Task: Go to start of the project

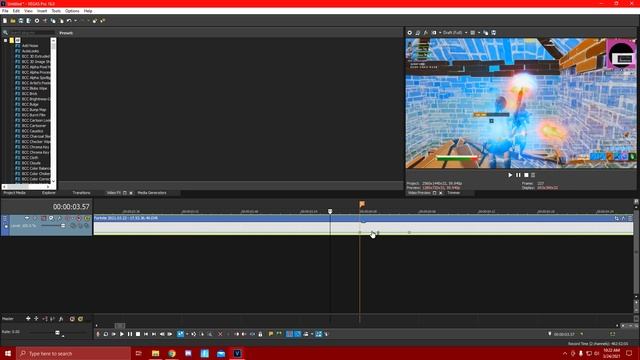Action: pyautogui.click(x=146, y=334)
